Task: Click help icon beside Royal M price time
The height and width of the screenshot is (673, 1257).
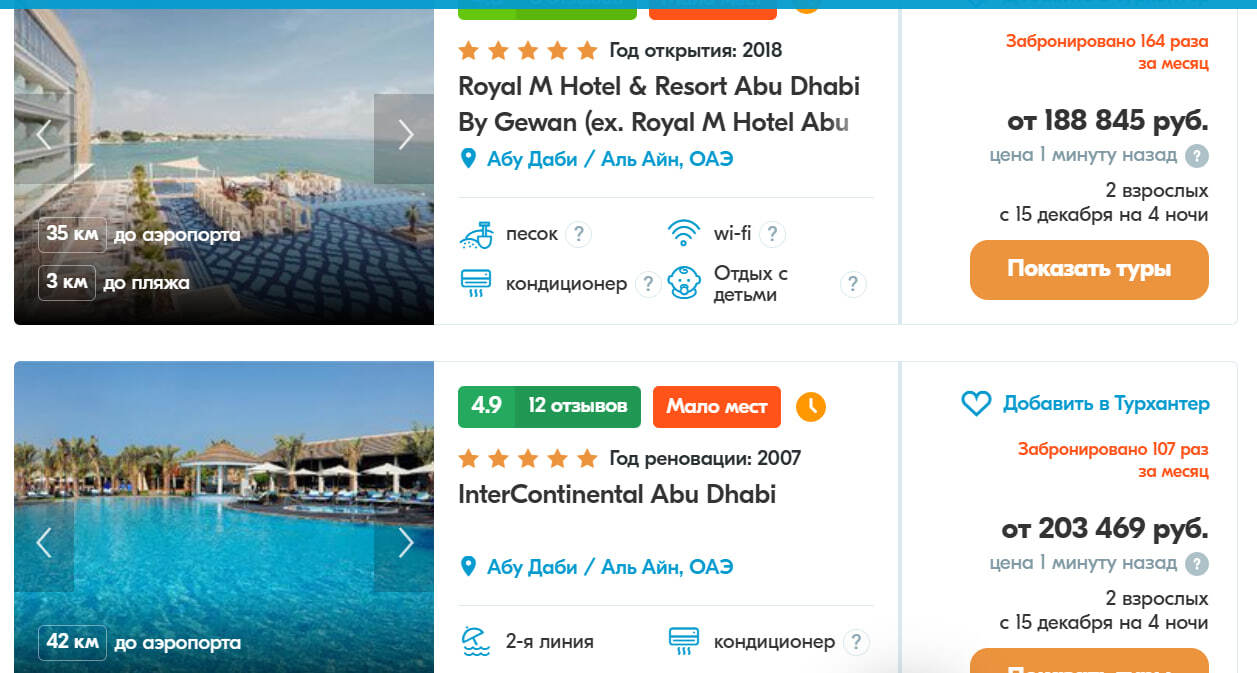Action: coord(1197,156)
